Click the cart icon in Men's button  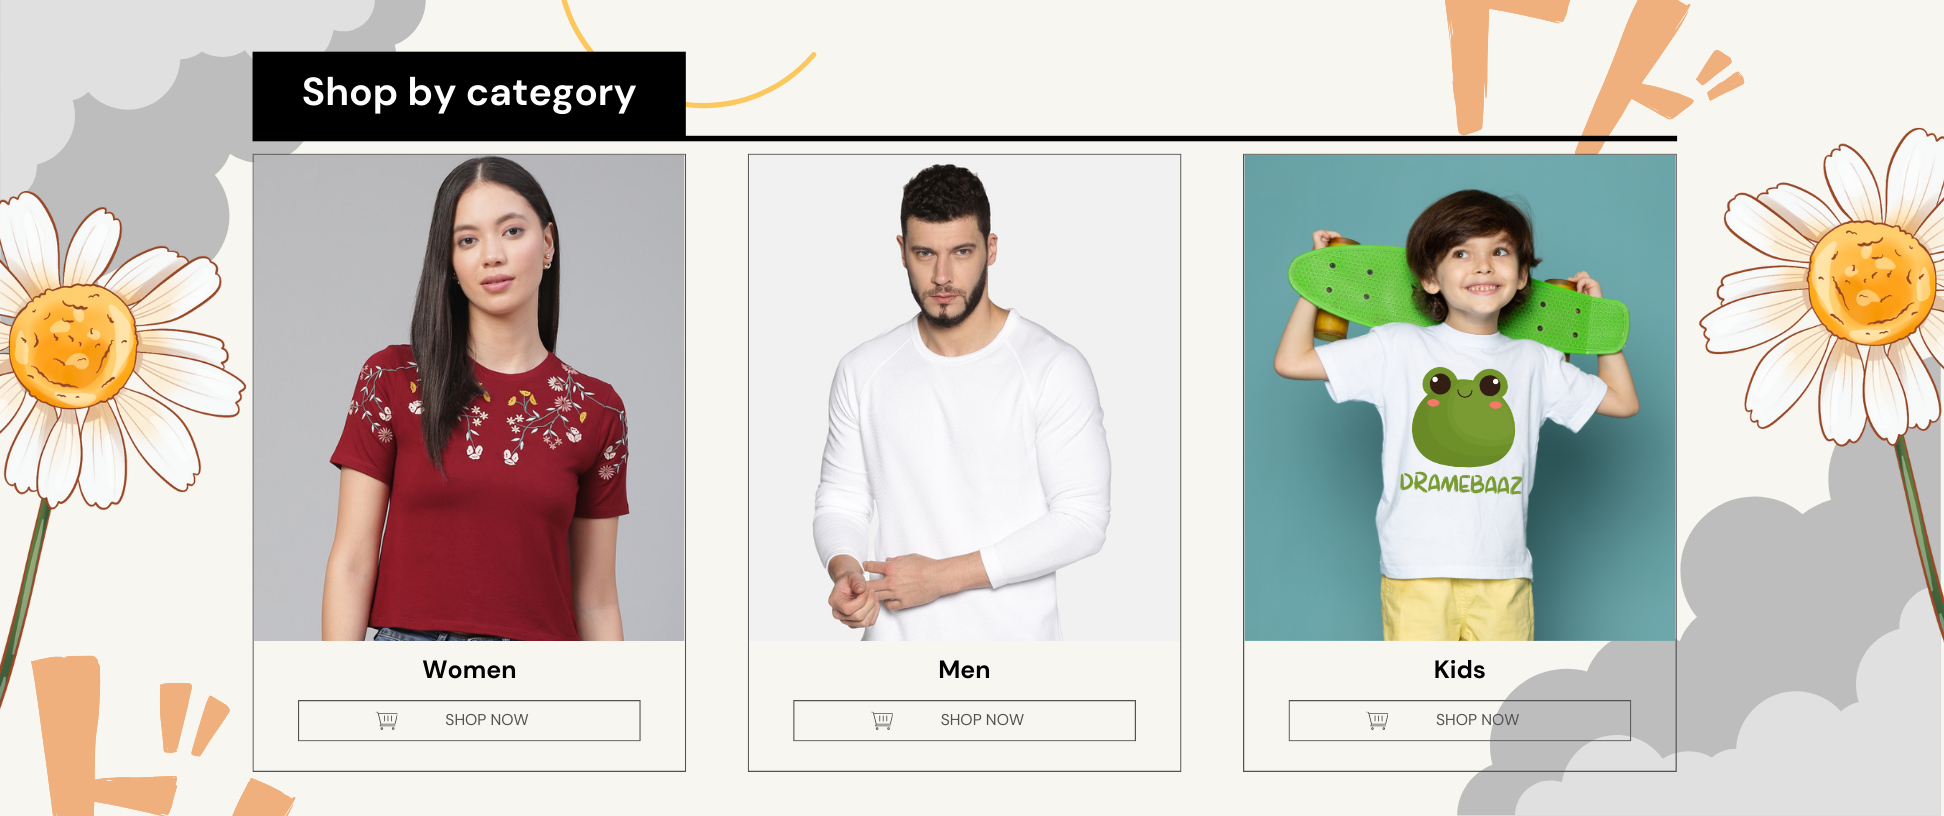coord(882,720)
